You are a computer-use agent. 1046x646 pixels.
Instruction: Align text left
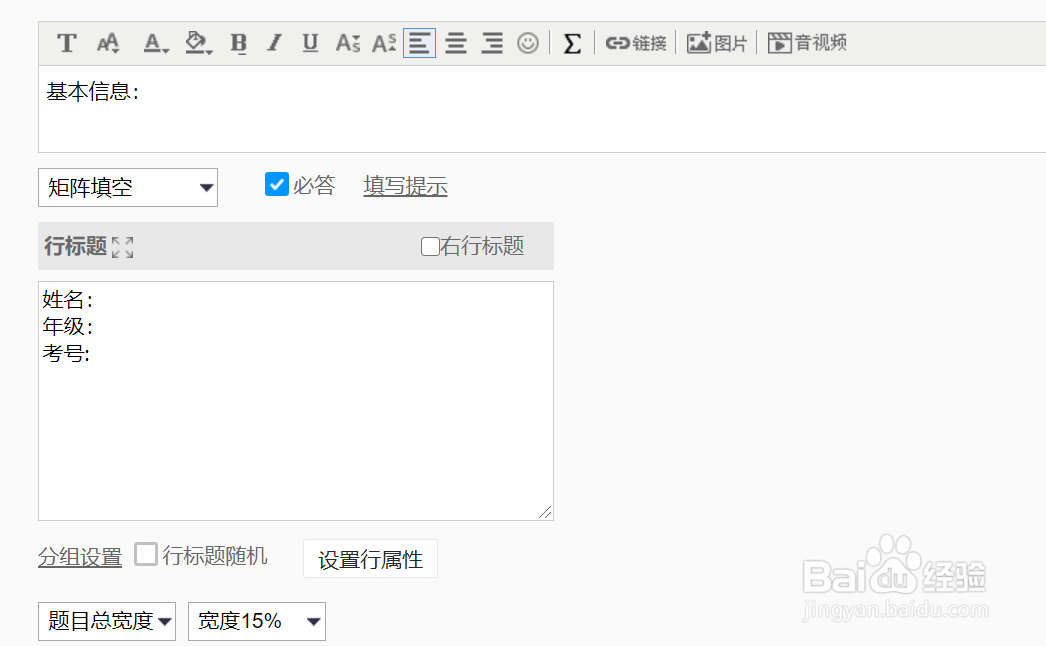coord(420,43)
